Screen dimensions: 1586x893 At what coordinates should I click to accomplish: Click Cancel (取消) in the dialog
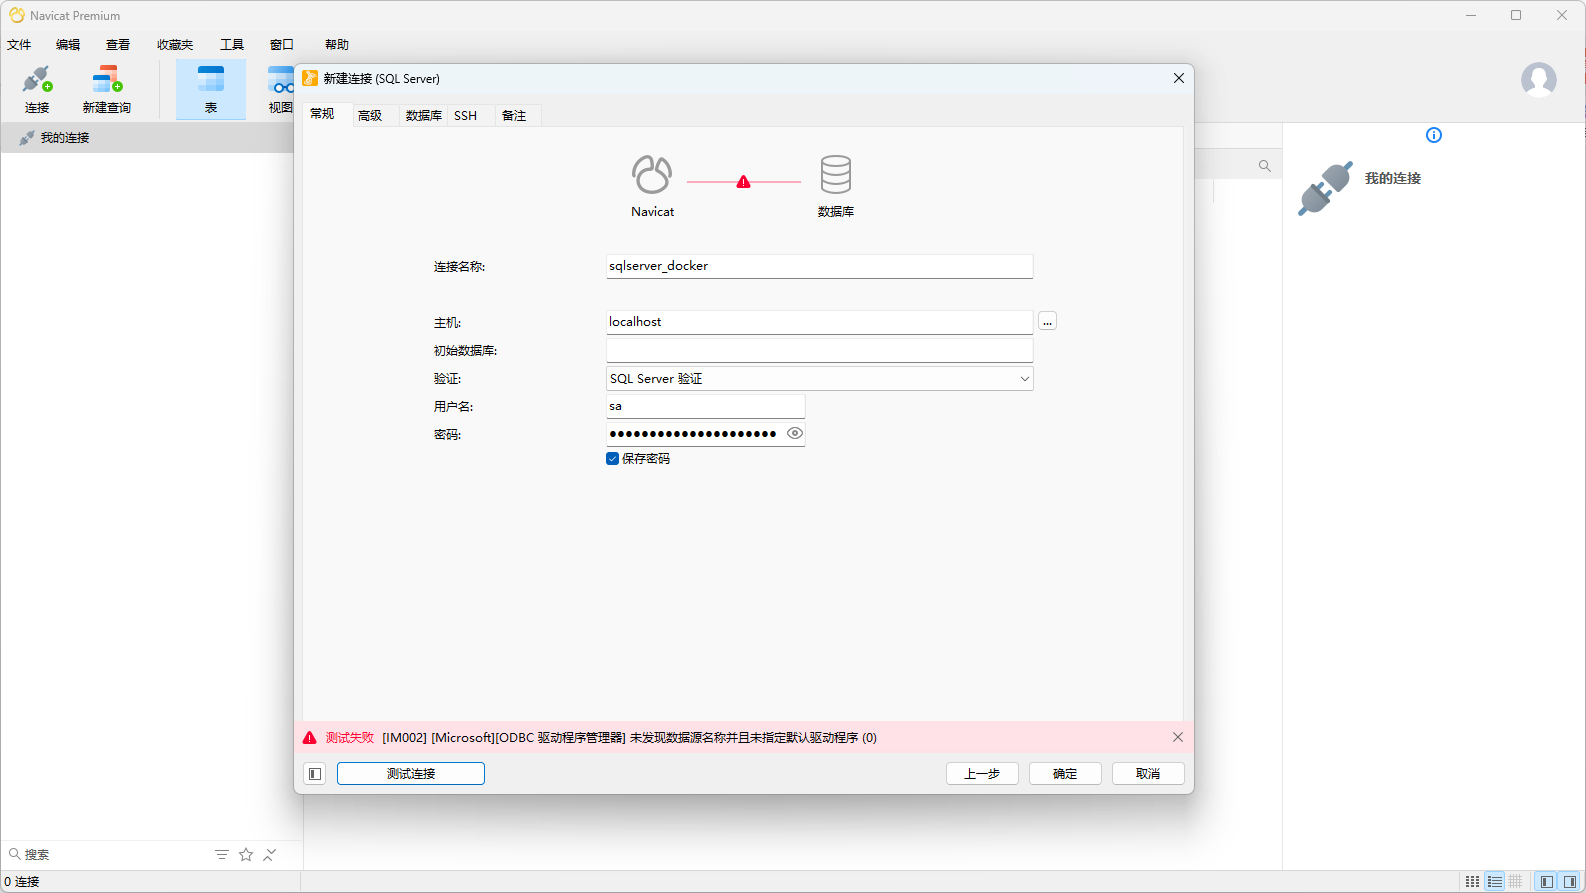pos(1148,774)
